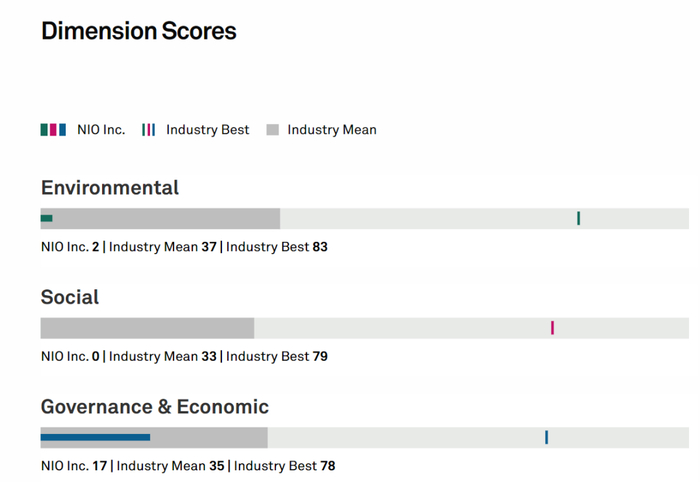Click the Industry Best legend label

pyautogui.click(x=208, y=130)
